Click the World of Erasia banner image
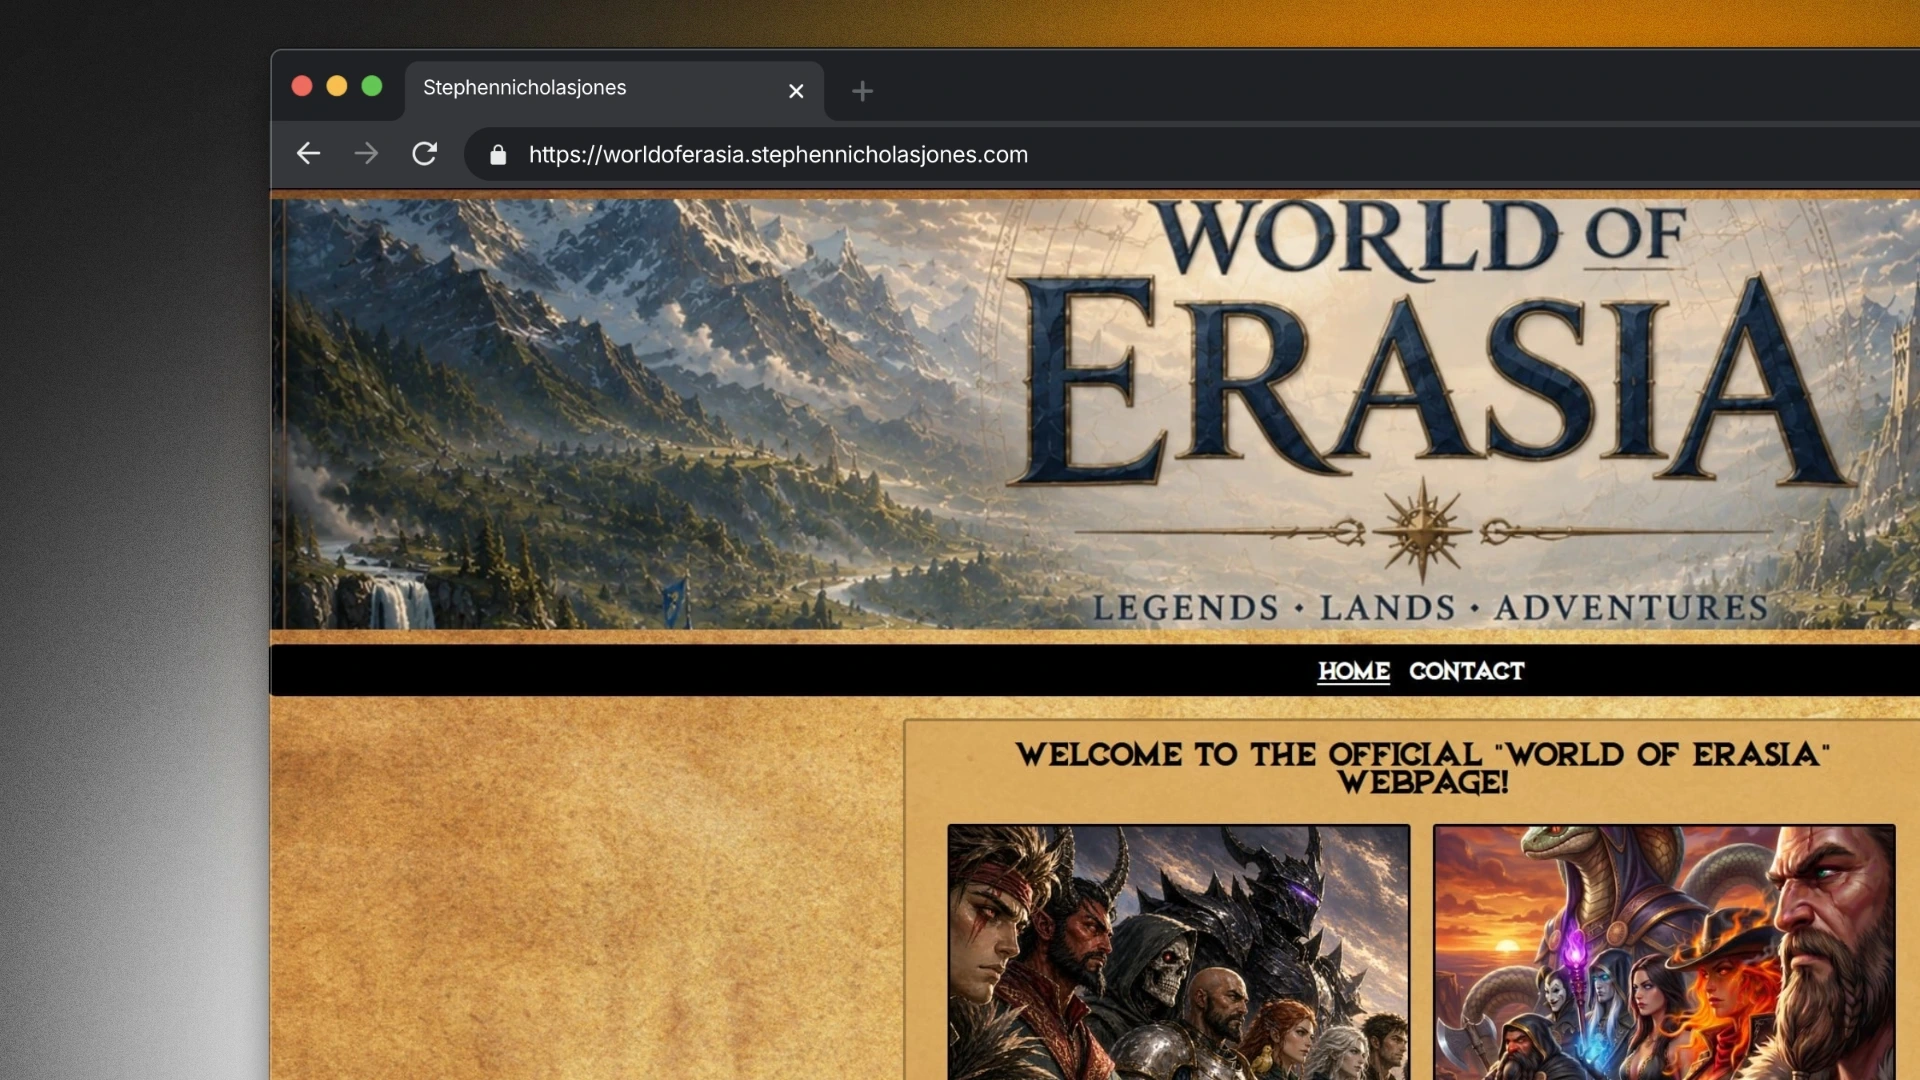Viewport: 1920px width, 1080px height. 1097,413
